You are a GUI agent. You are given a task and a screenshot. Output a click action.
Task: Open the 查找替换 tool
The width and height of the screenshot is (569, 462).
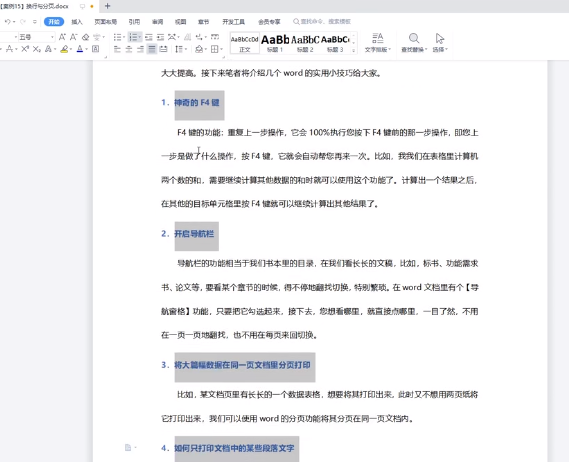414,43
